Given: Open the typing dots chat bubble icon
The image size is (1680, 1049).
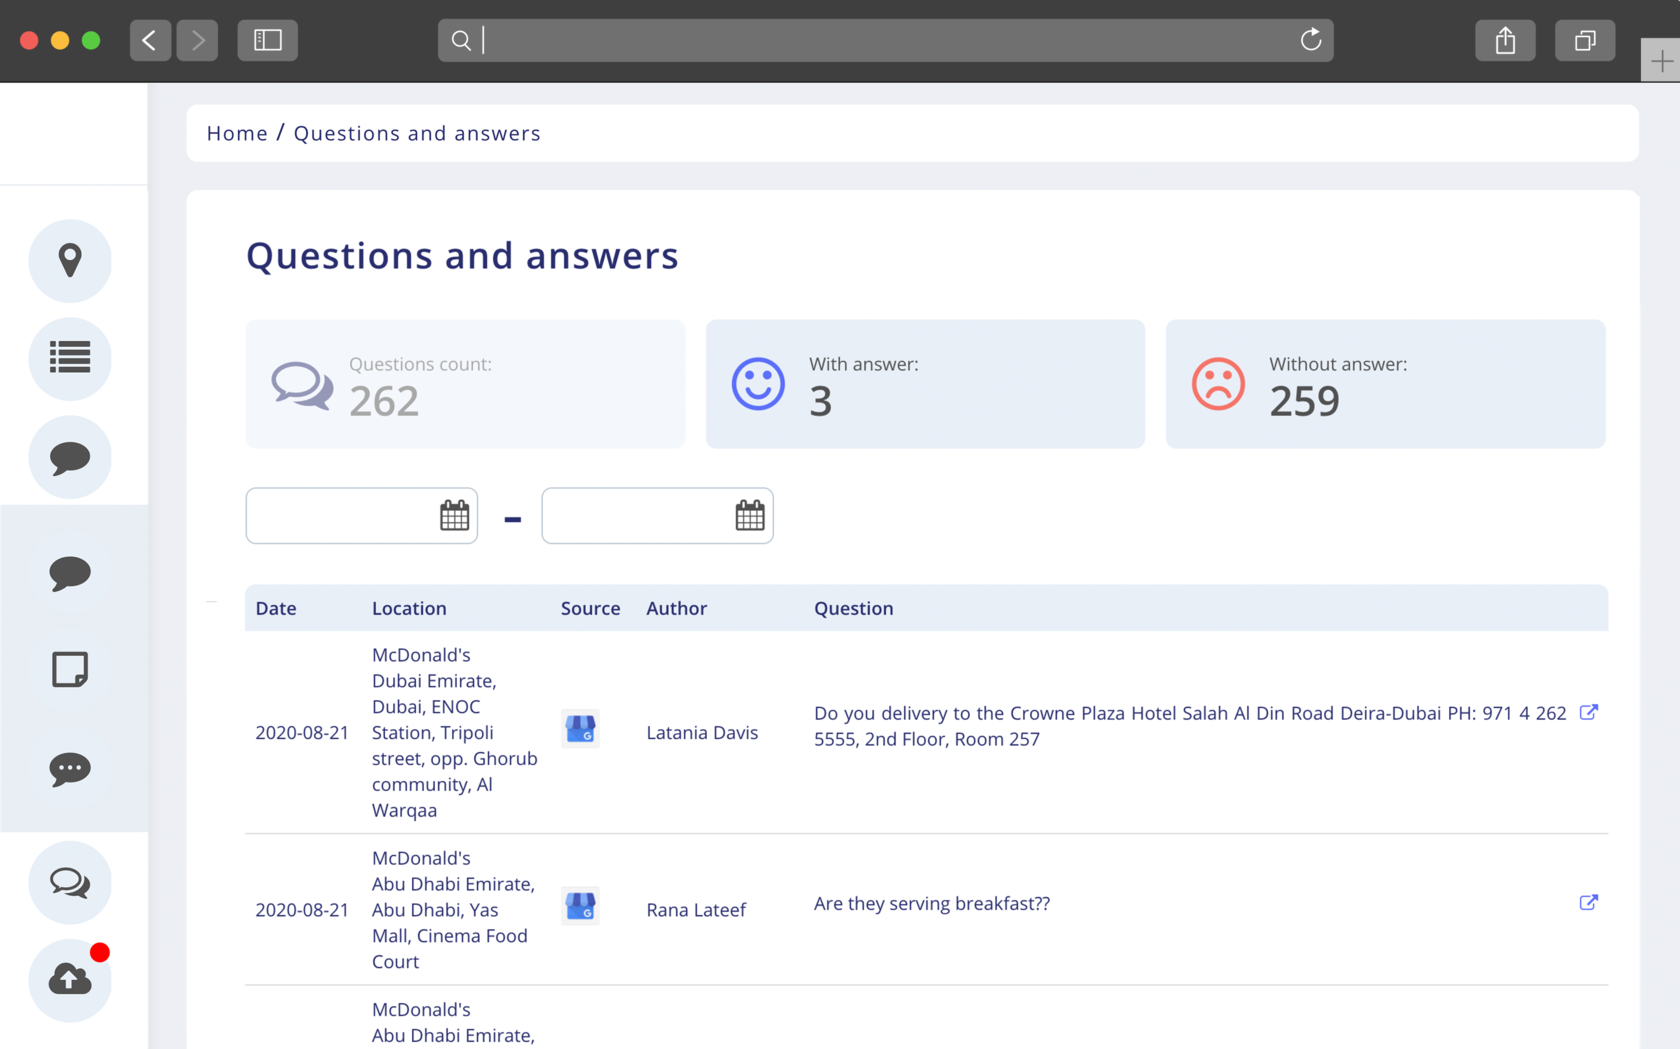Looking at the screenshot, I should [70, 768].
